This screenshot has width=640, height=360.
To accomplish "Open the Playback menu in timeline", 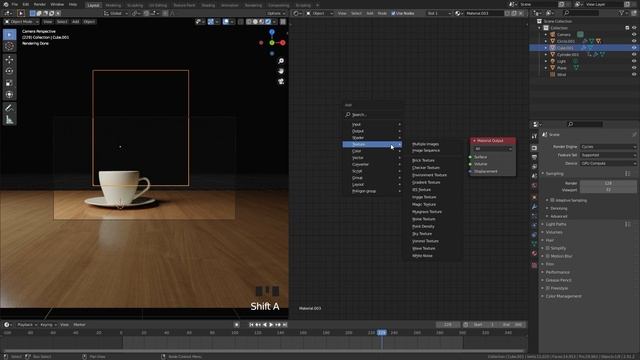I will point(27,325).
